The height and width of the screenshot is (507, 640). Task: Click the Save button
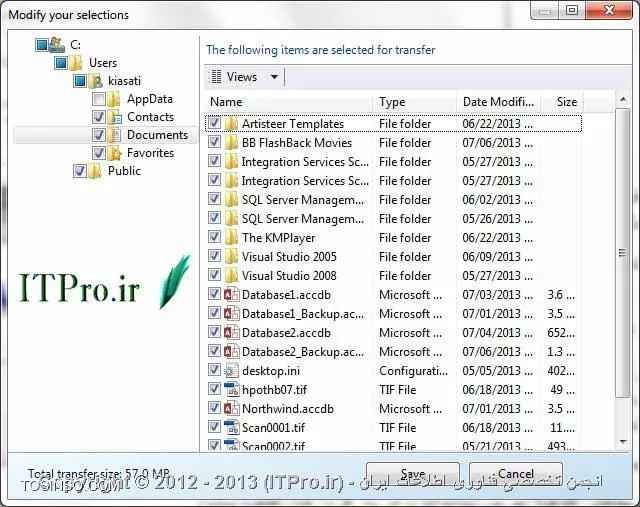[413, 474]
